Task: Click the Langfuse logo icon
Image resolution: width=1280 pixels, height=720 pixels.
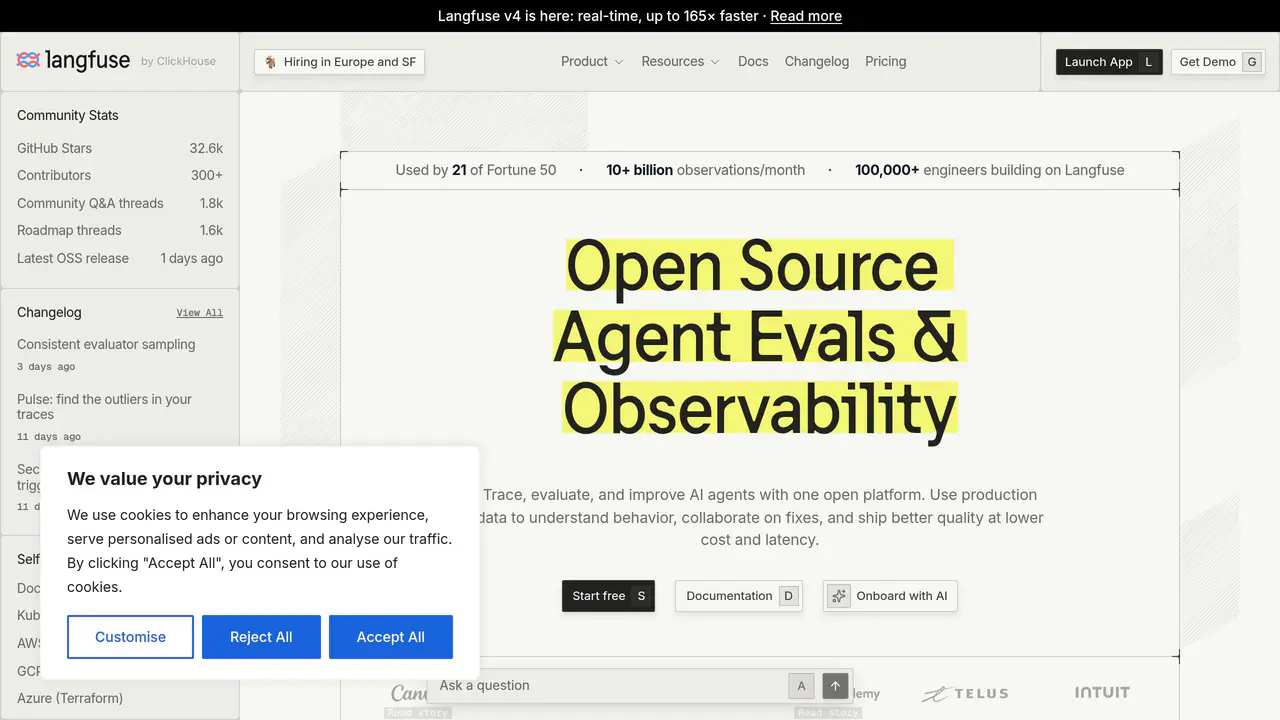Action: tap(28, 61)
